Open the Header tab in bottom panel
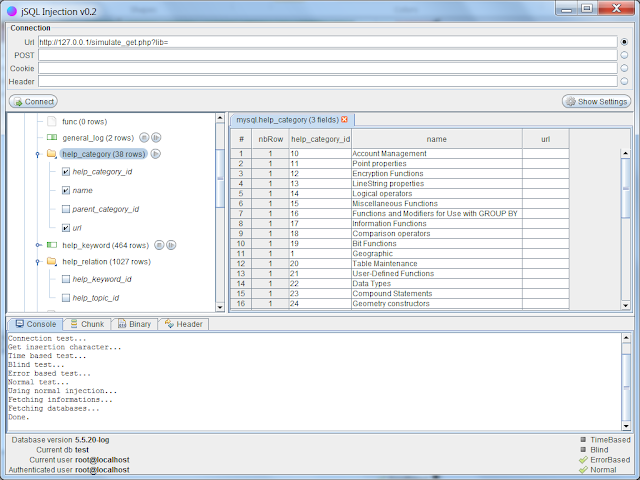 (x=183, y=324)
